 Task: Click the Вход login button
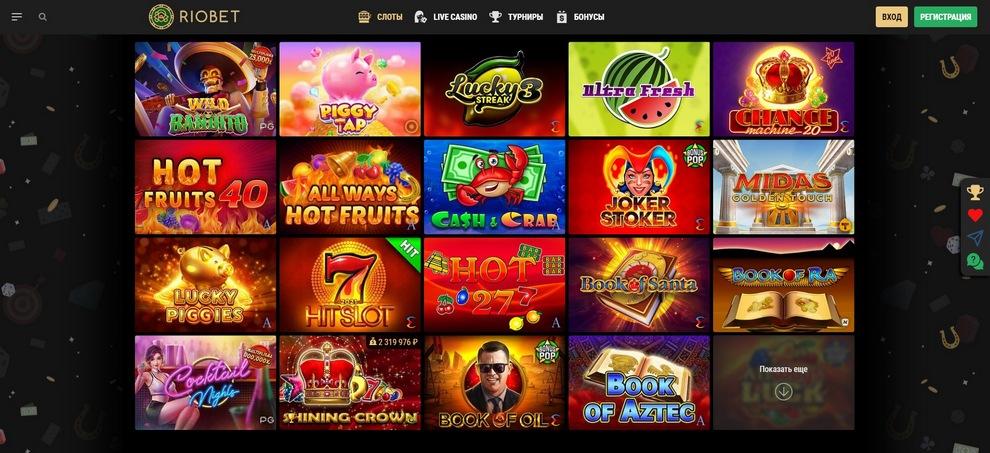pyautogui.click(x=892, y=17)
